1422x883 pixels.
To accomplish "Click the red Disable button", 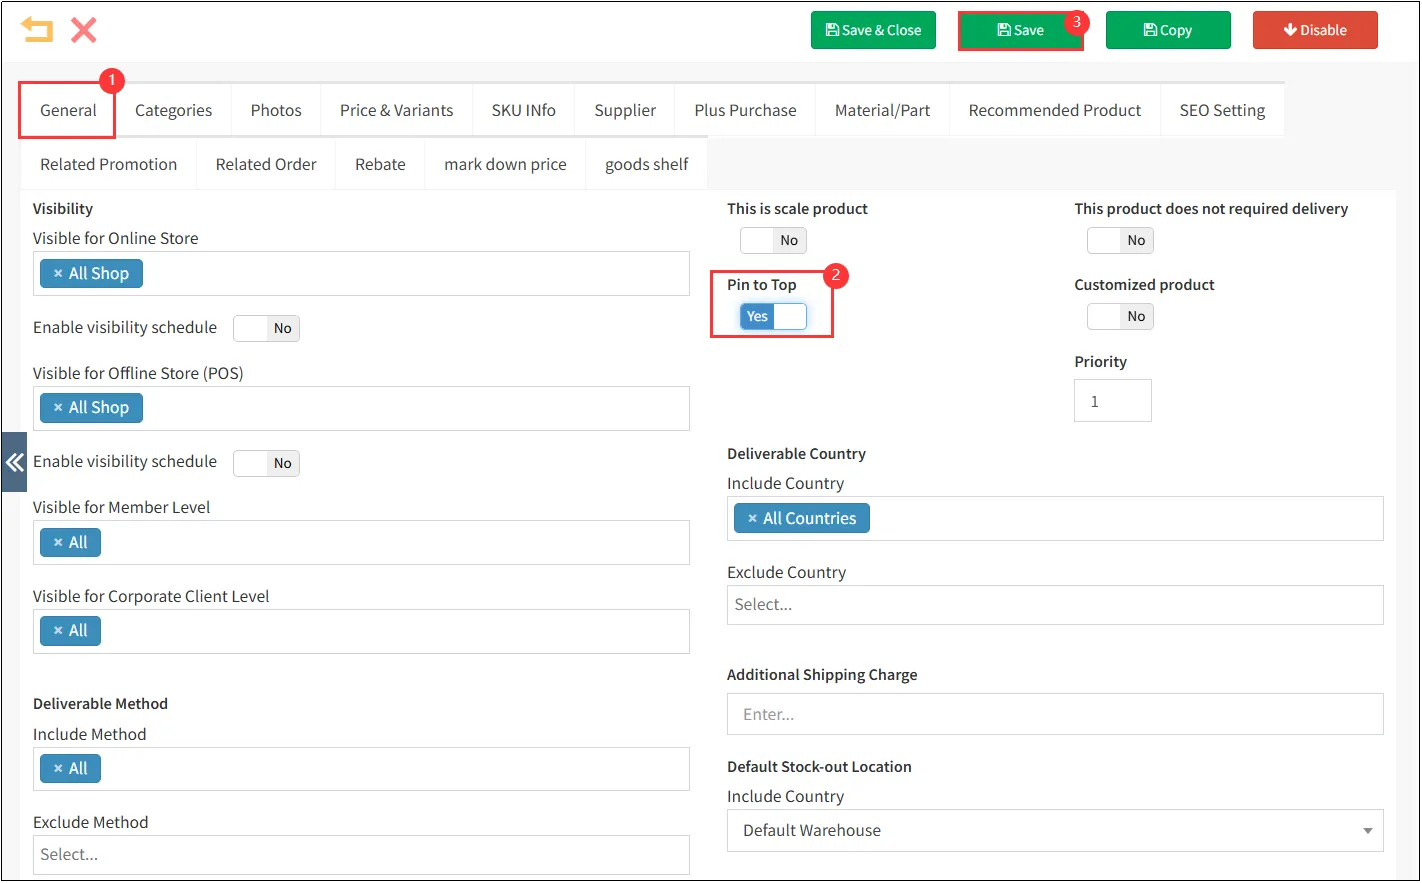I will pos(1314,31).
